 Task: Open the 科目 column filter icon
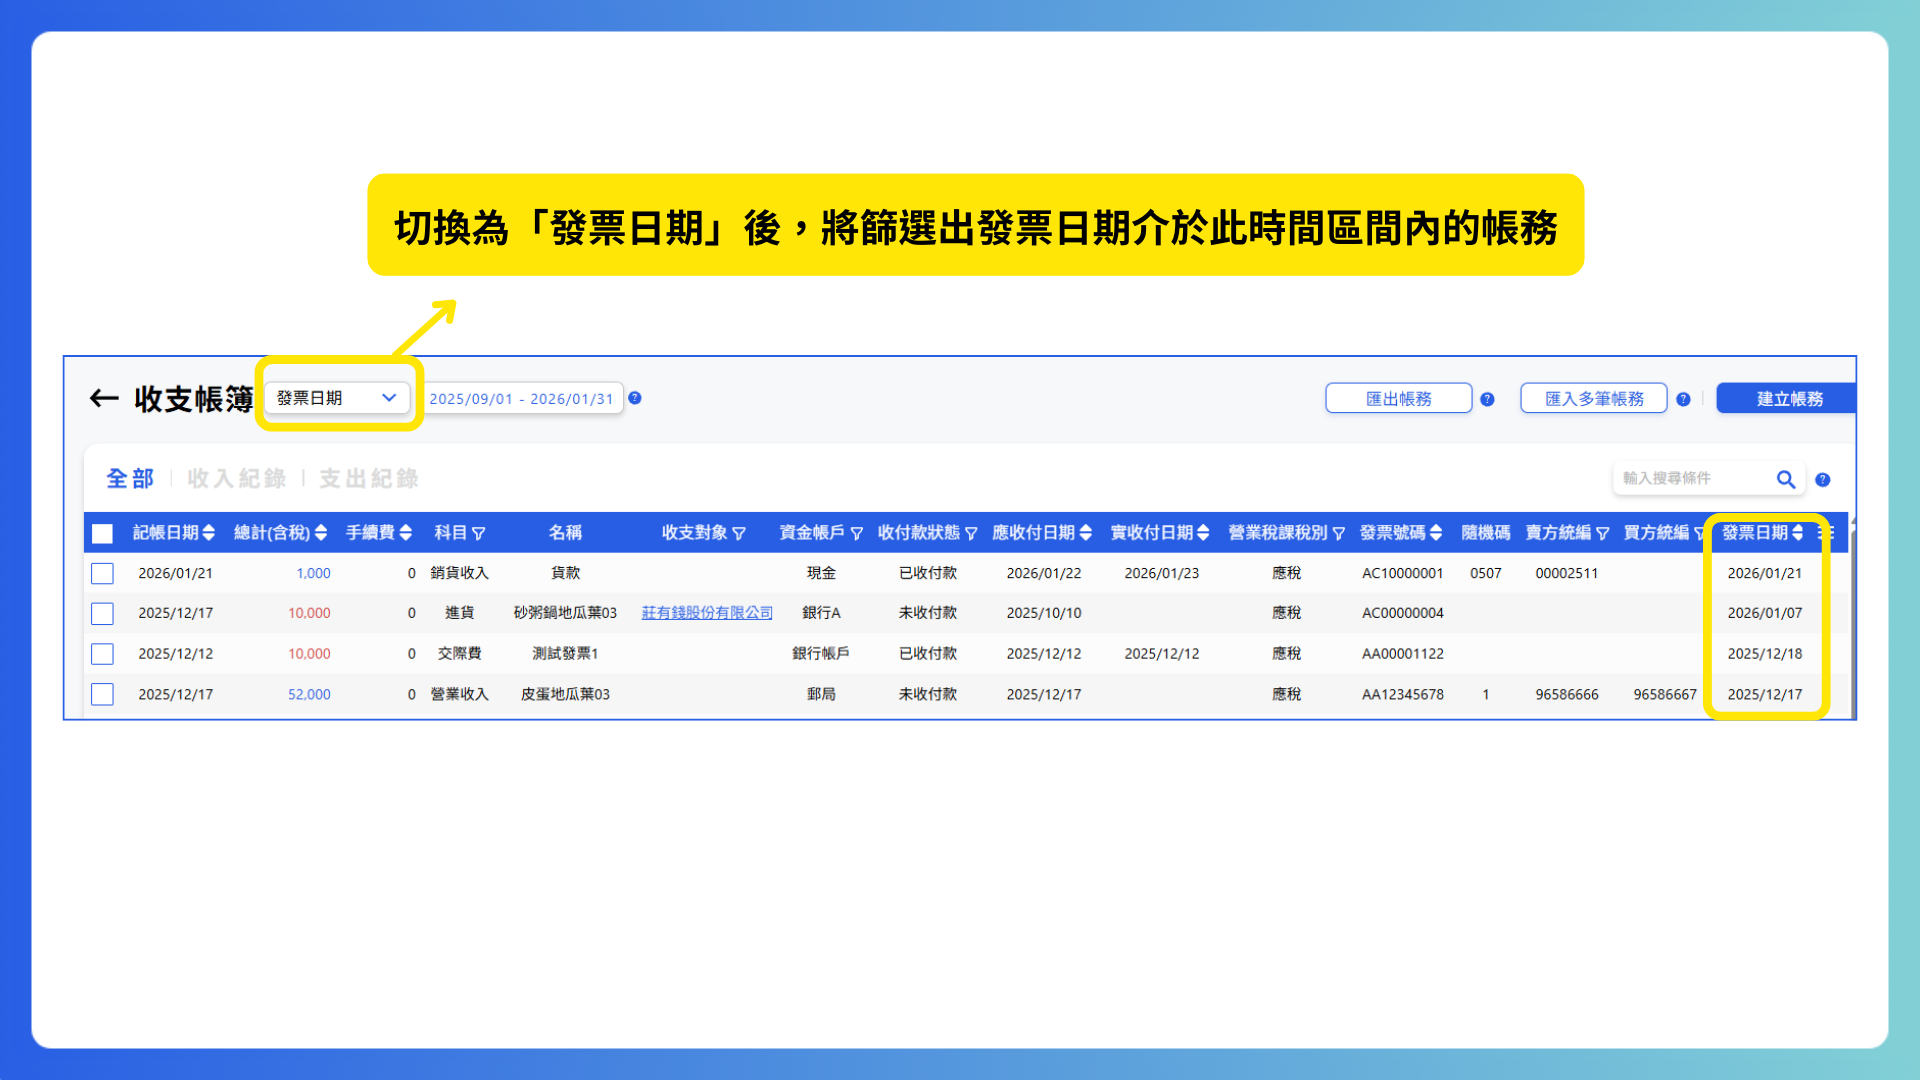point(478,534)
